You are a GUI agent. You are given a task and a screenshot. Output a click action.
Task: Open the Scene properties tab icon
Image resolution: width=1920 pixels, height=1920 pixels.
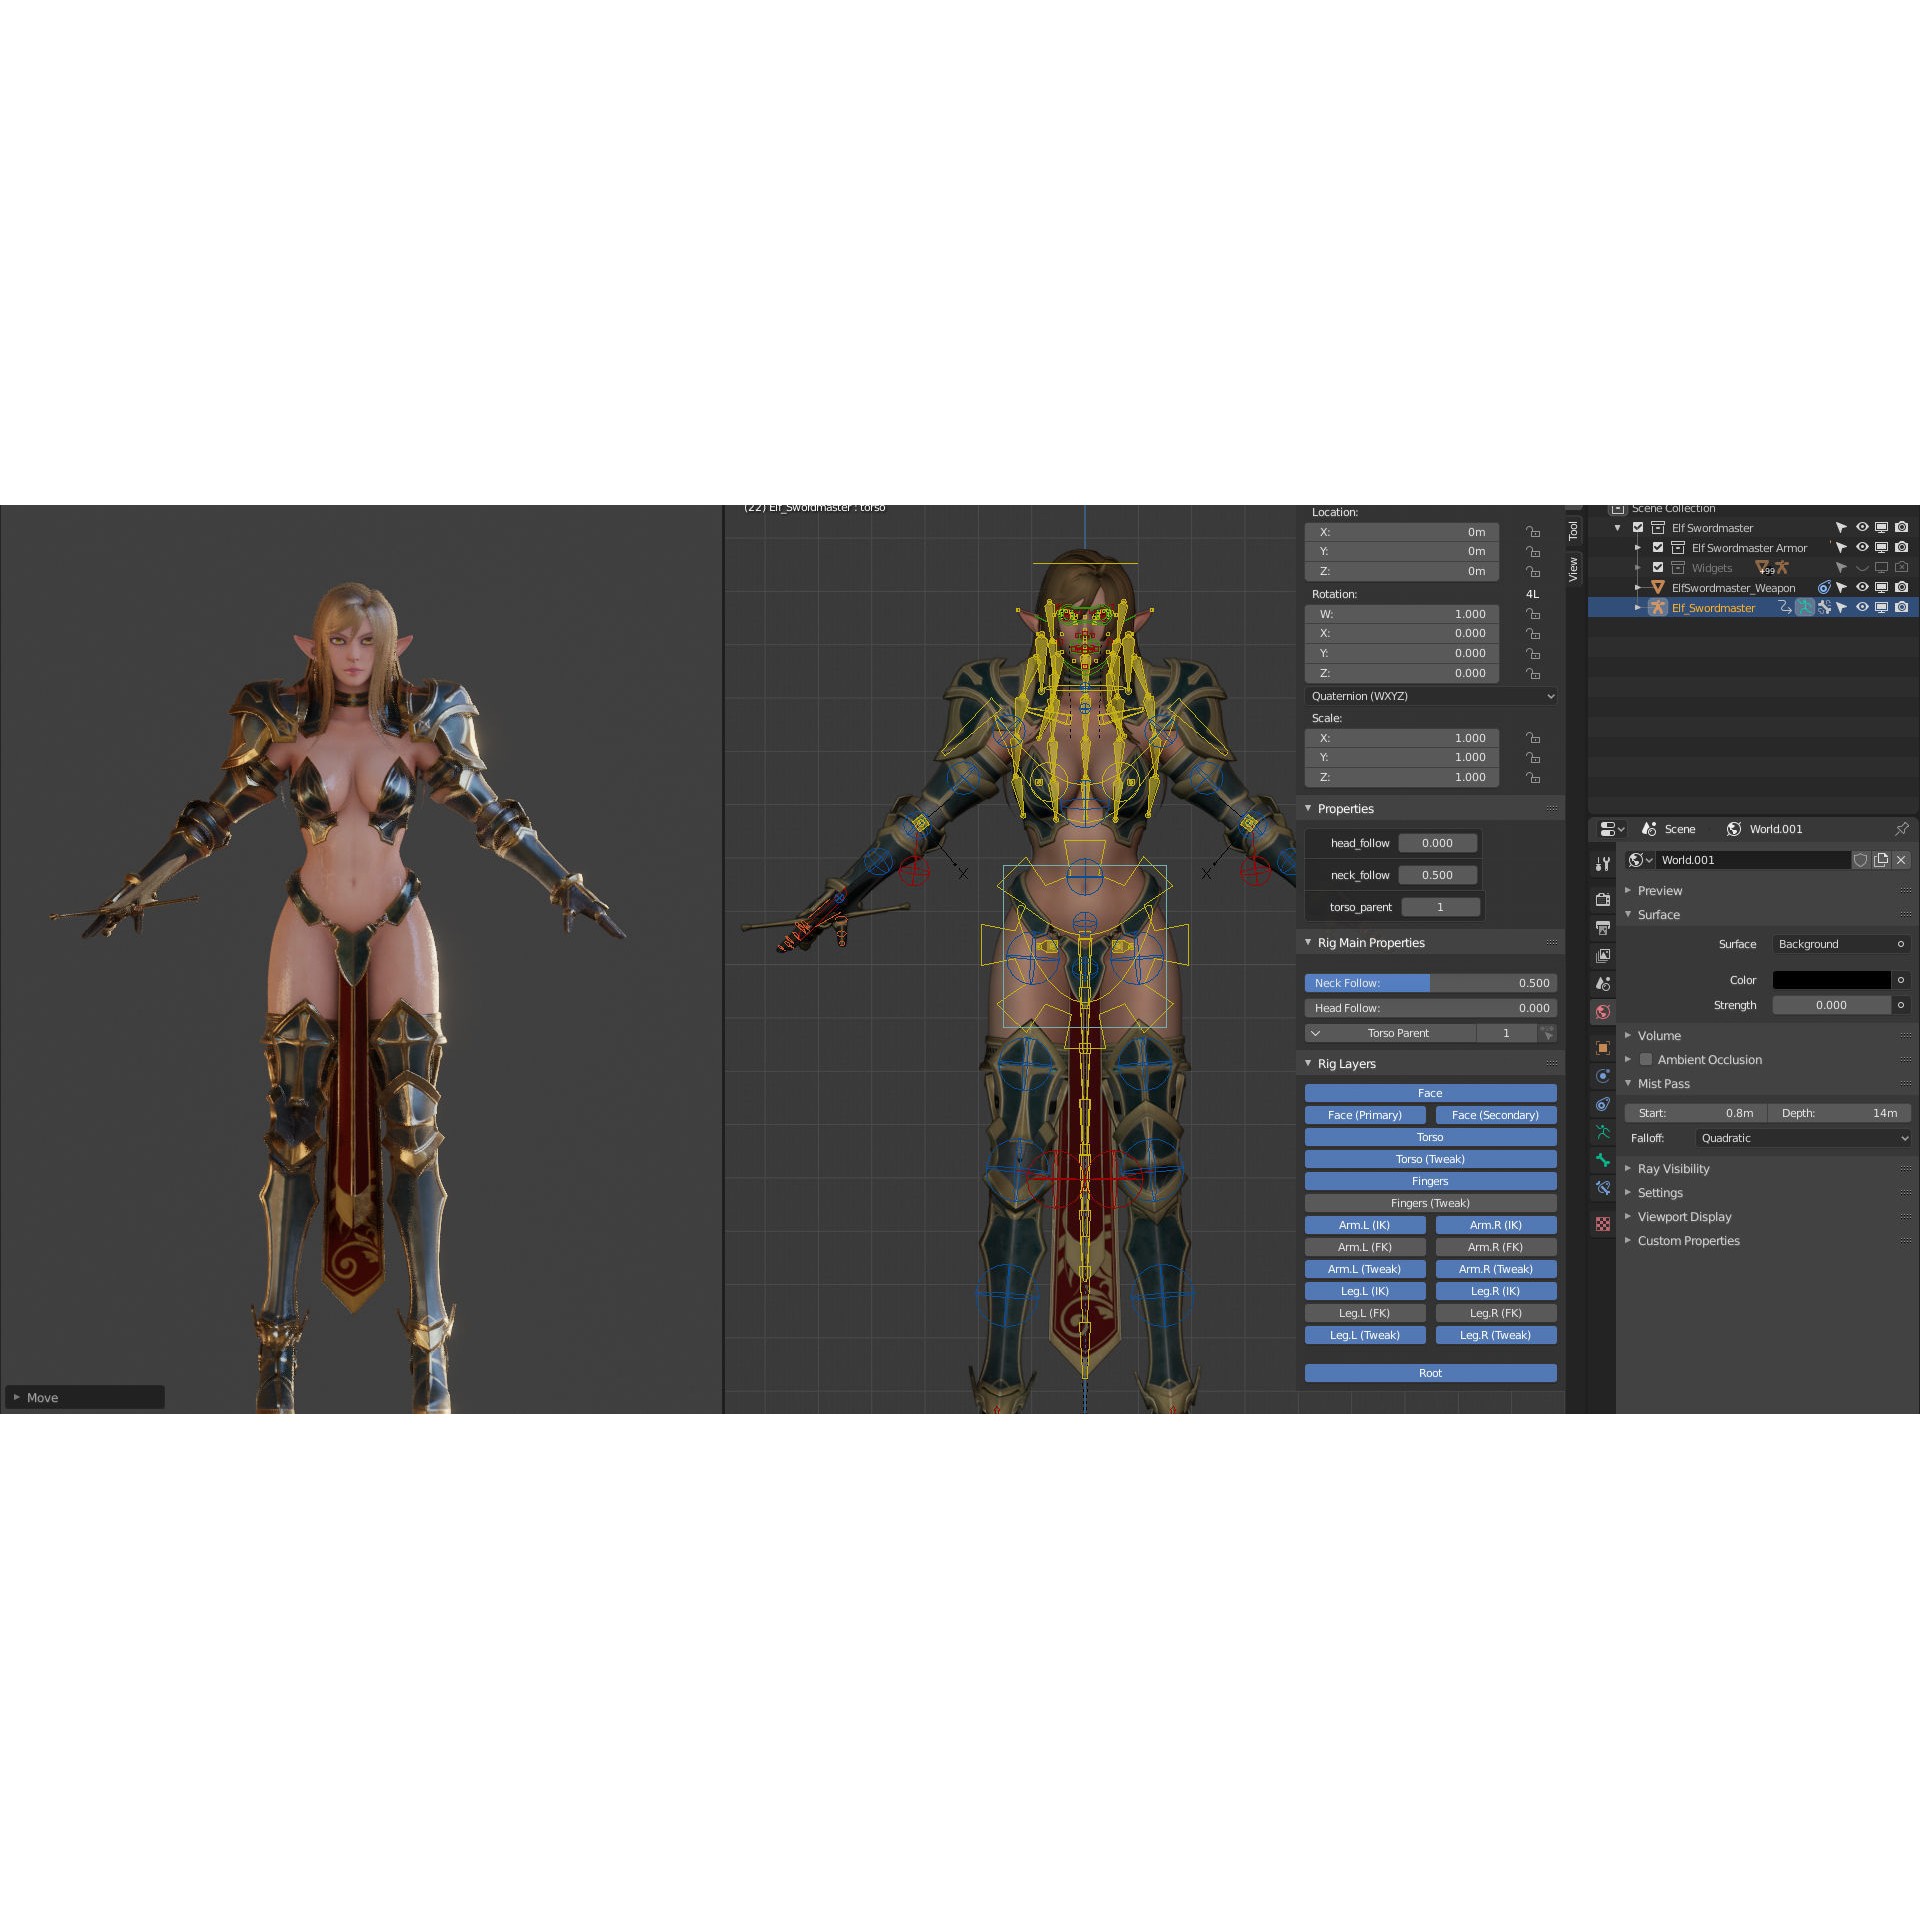(x=1603, y=984)
